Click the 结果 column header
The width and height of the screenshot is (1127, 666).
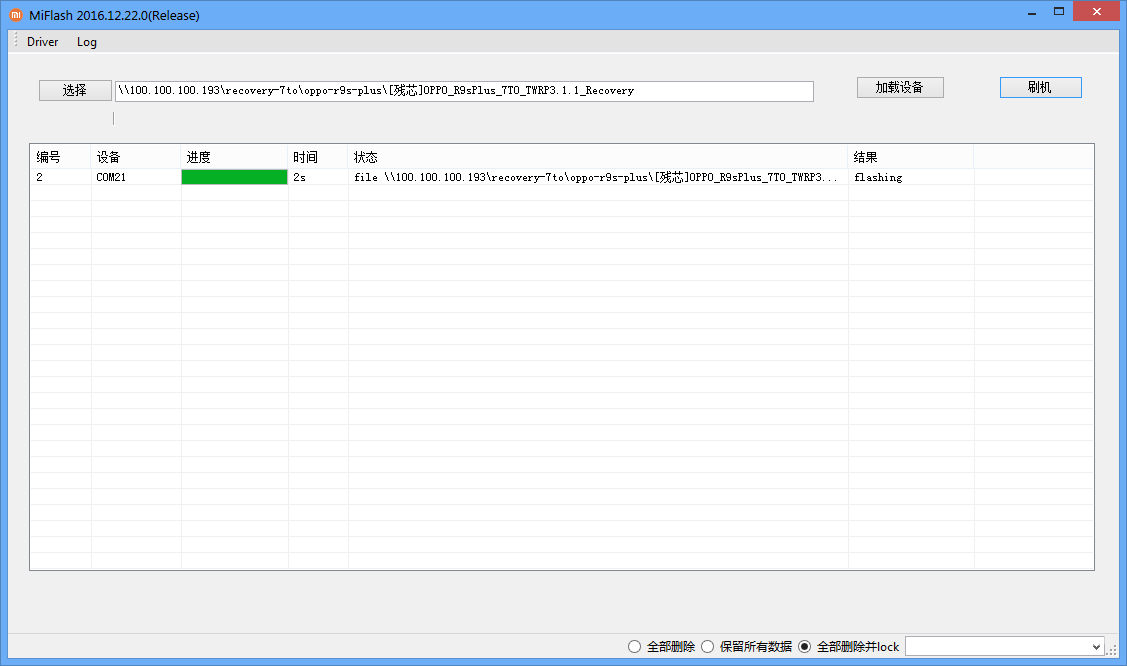[911, 157]
